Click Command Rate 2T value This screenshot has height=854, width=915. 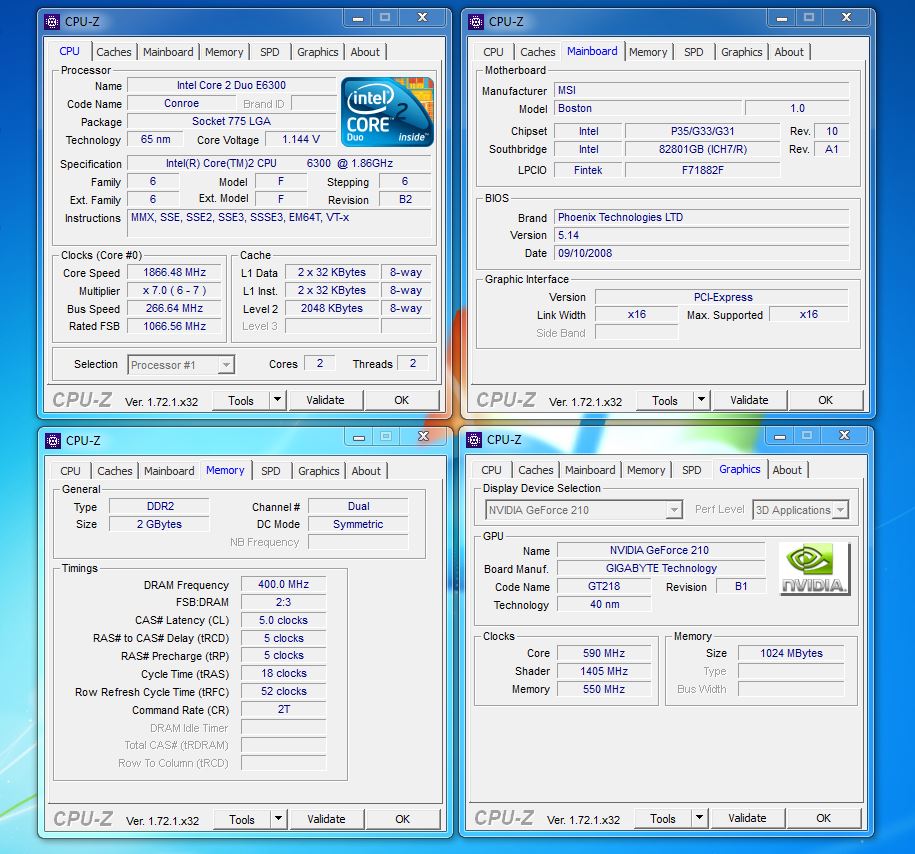coord(283,709)
